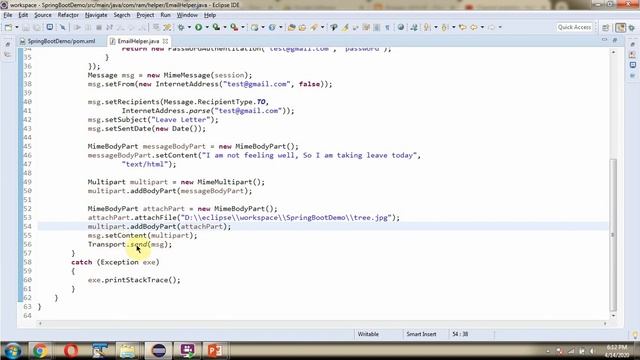This screenshot has width=640, height=360.
Task: Expand the Coverage dropdown arrow
Action: tap(224, 27)
